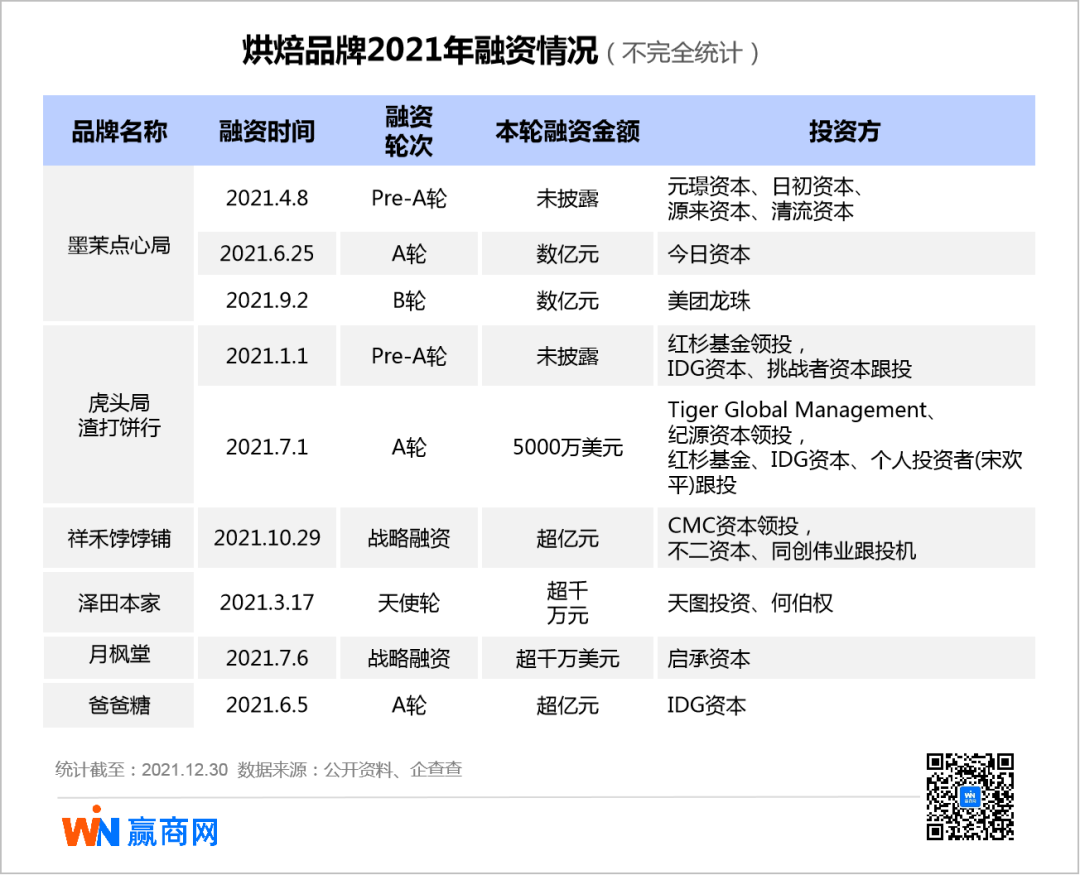
Task: Click the 爸爸糖 brand cell
Action: point(119,705)
